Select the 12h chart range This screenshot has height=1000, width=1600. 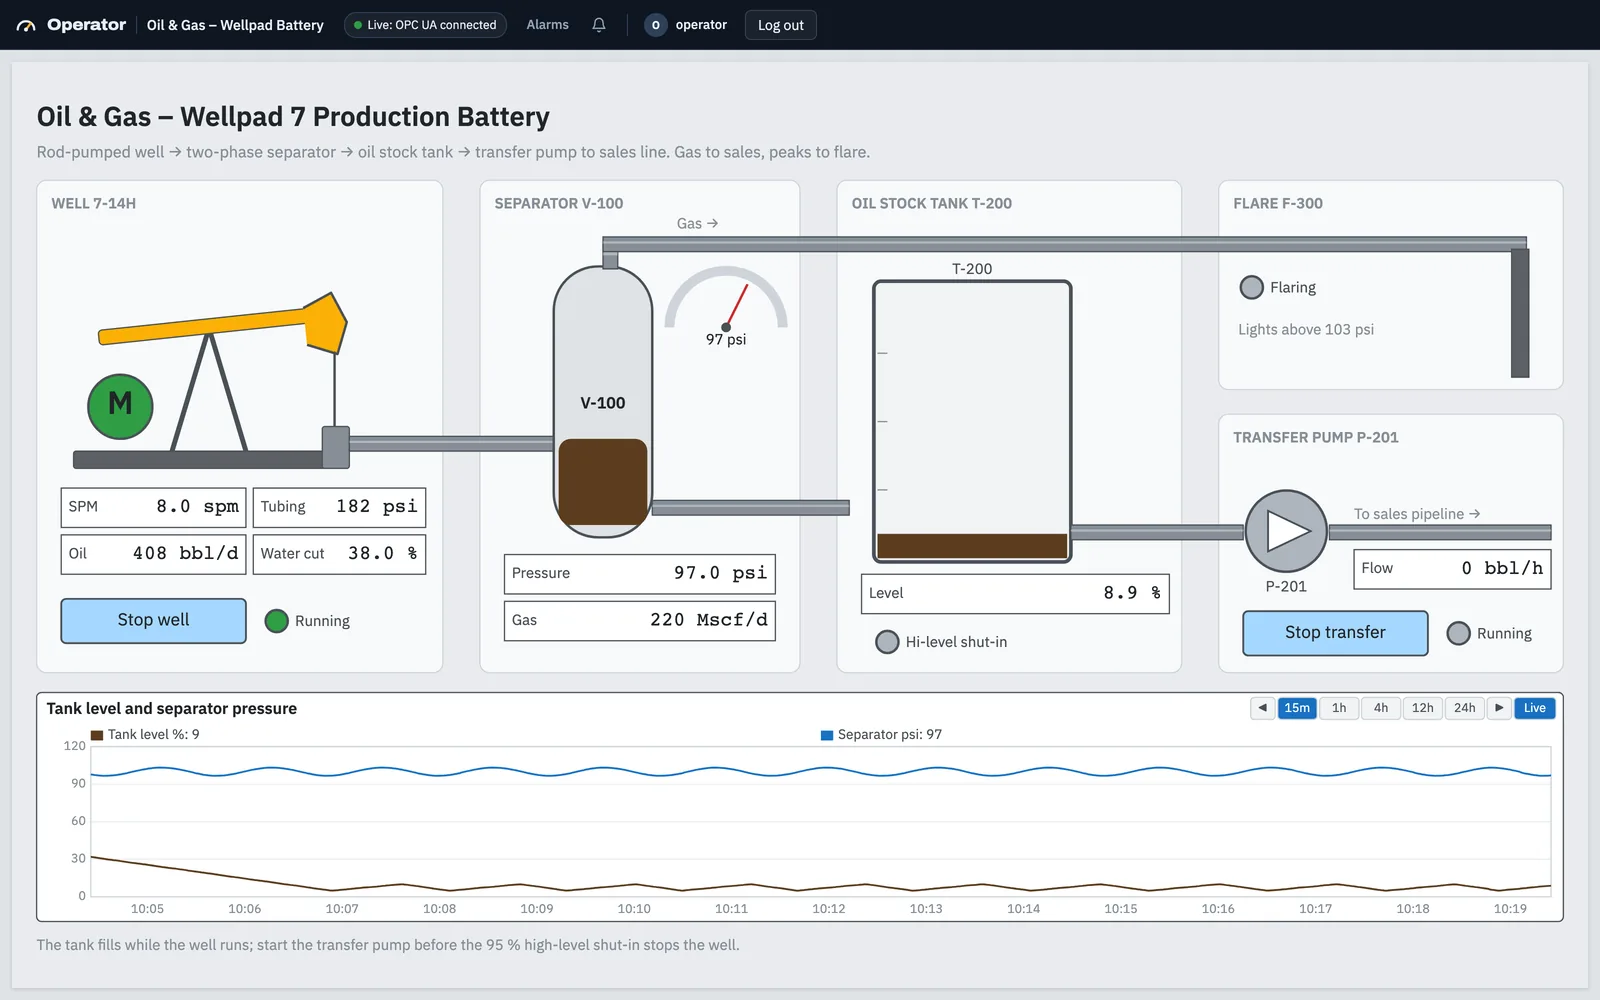click(1423, 708)
